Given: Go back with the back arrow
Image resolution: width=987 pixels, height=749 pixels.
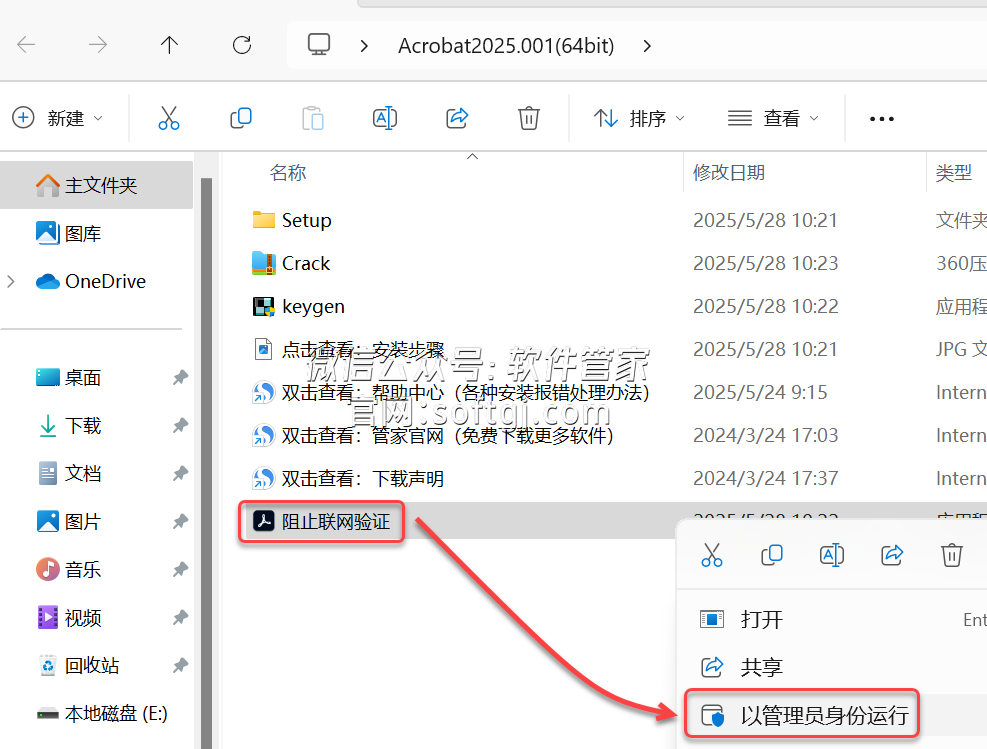Looking at the screenshot, I should (x=26, y=45).
